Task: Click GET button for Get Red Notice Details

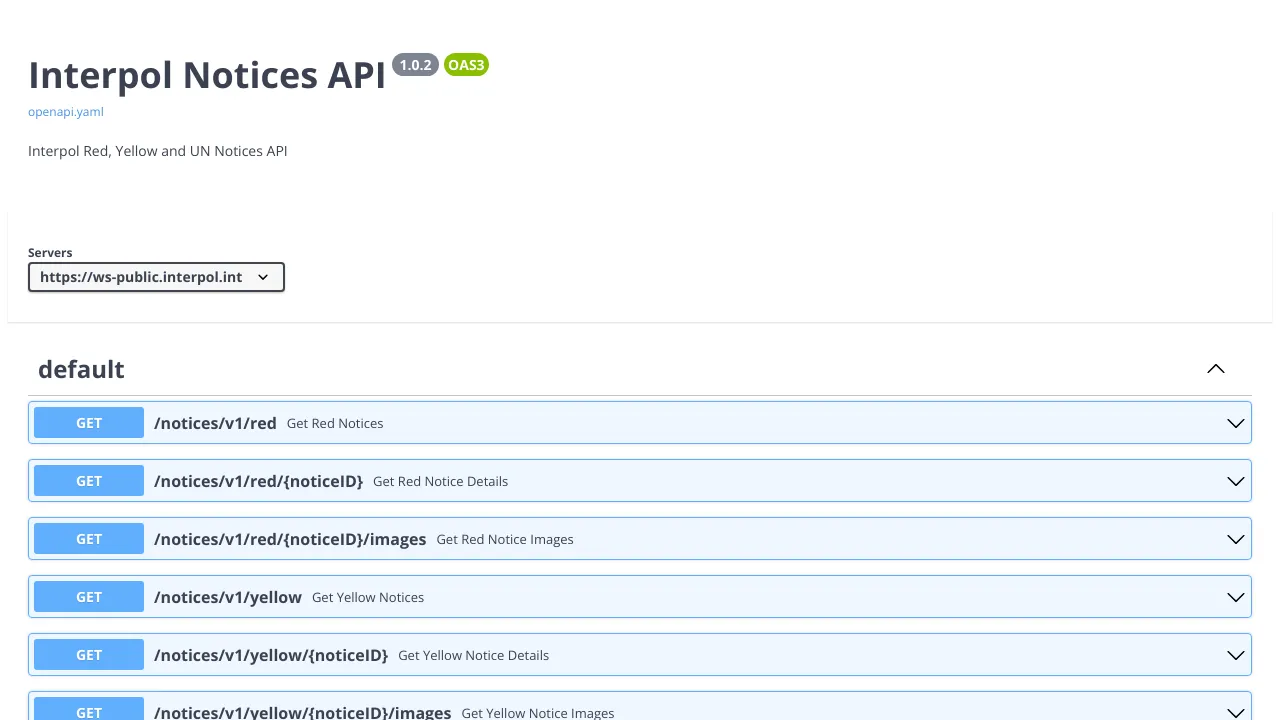Action: 89,481
